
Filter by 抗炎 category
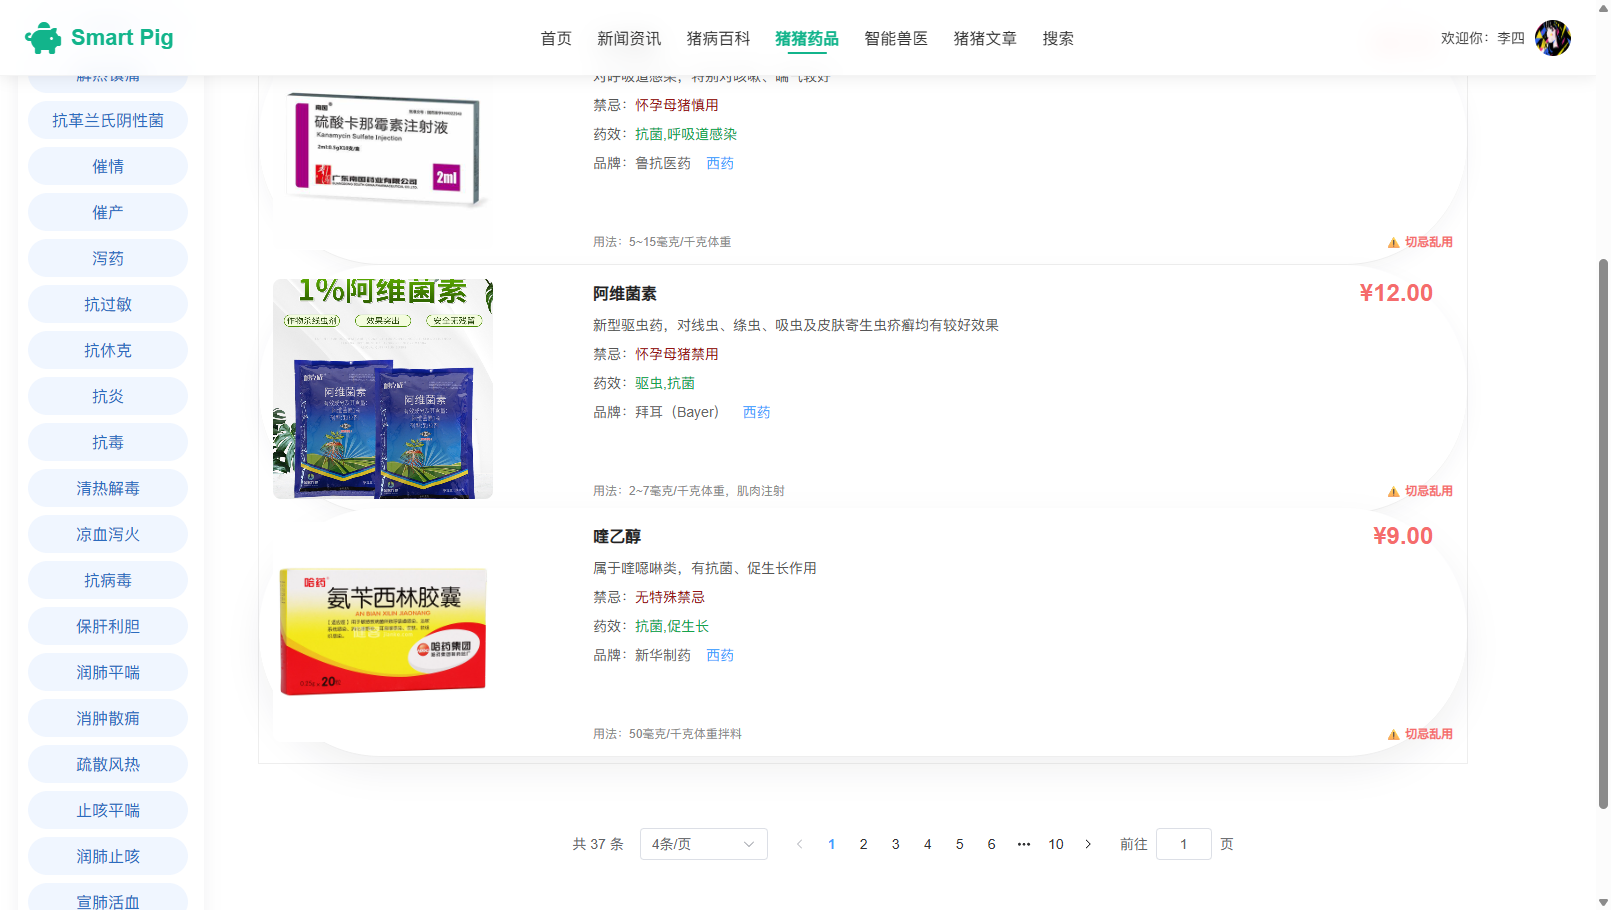tap(108, 396)
